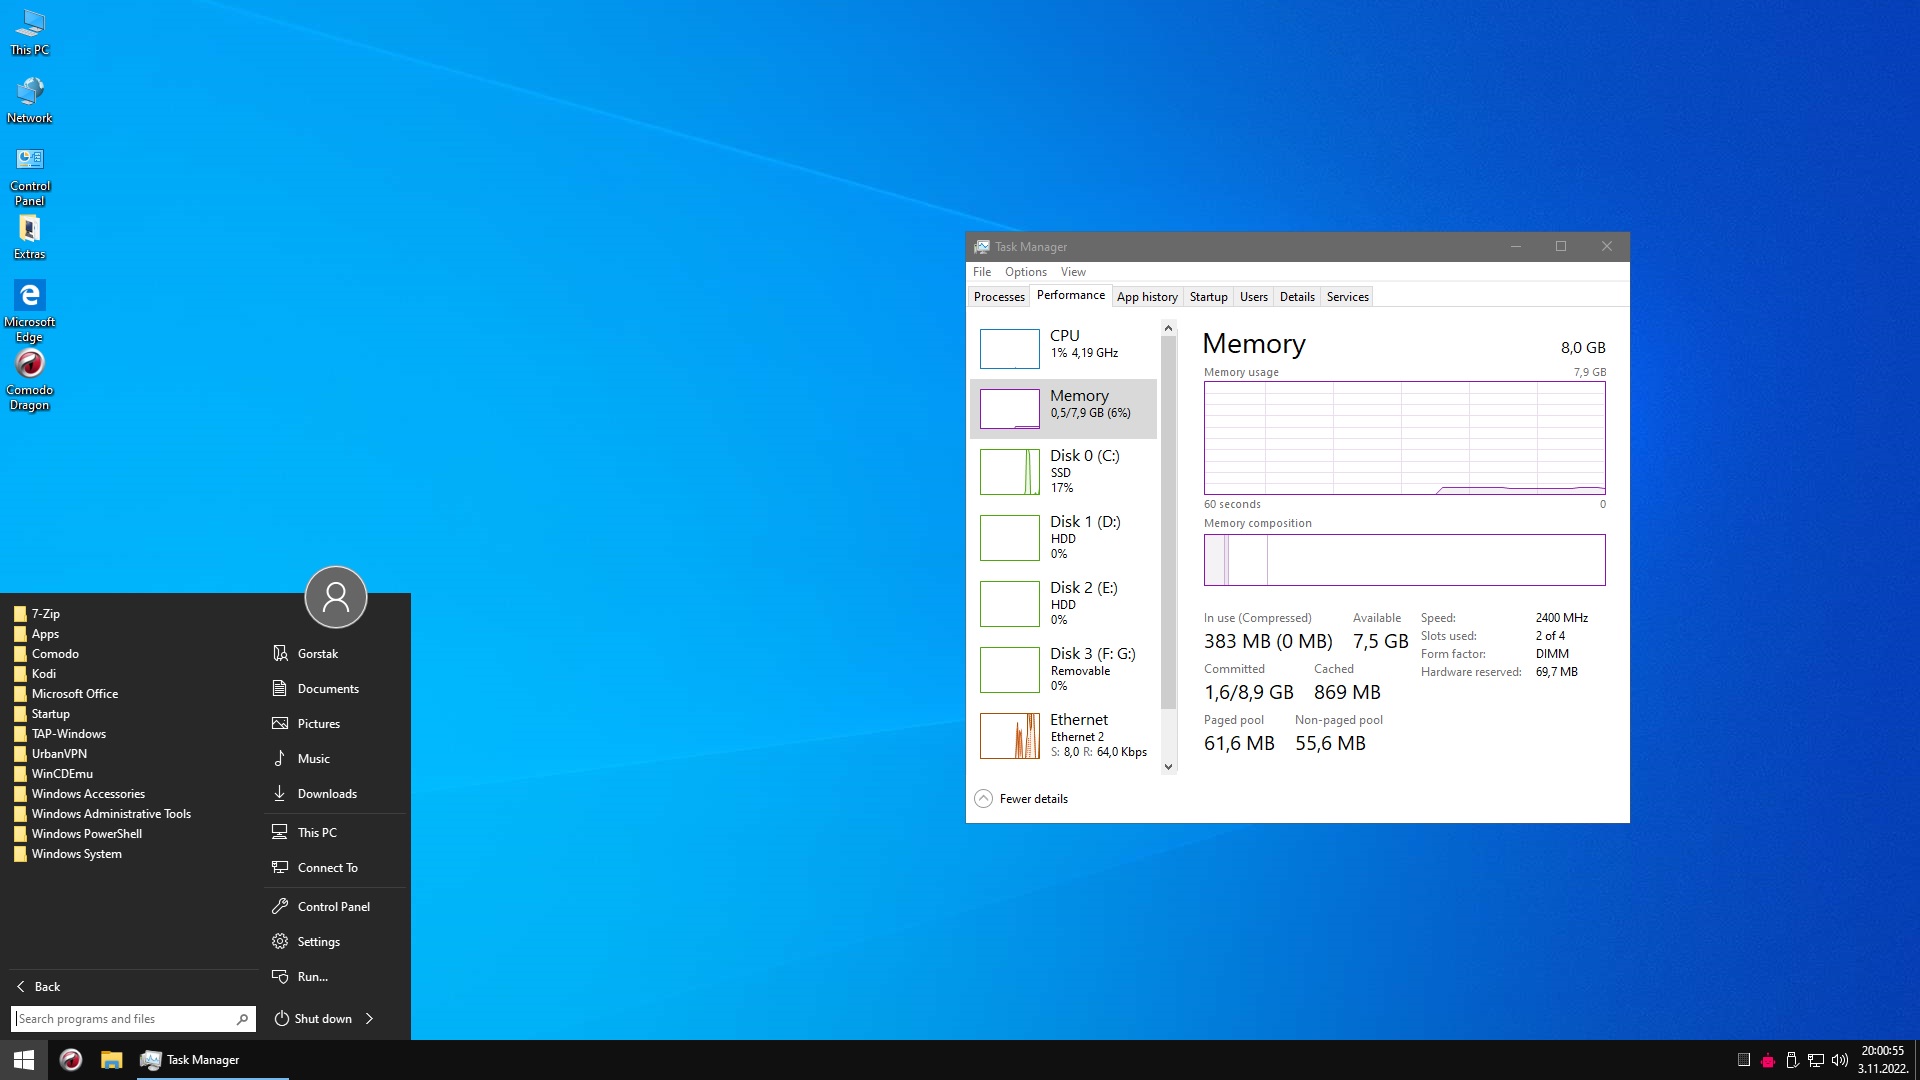Click the user account avatar picture
The image size is (1920, 1080).
336,597
